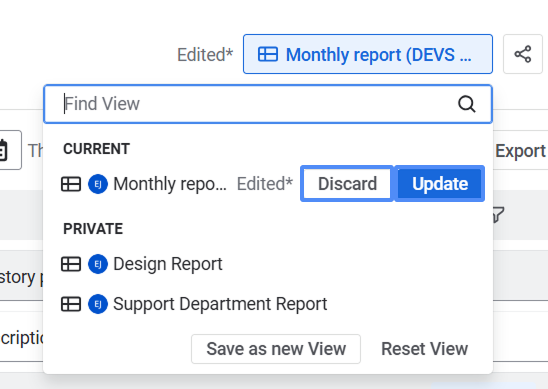Open the Monthly report (DEVS) view selector

pyautogui.click(x=368, y=54)
